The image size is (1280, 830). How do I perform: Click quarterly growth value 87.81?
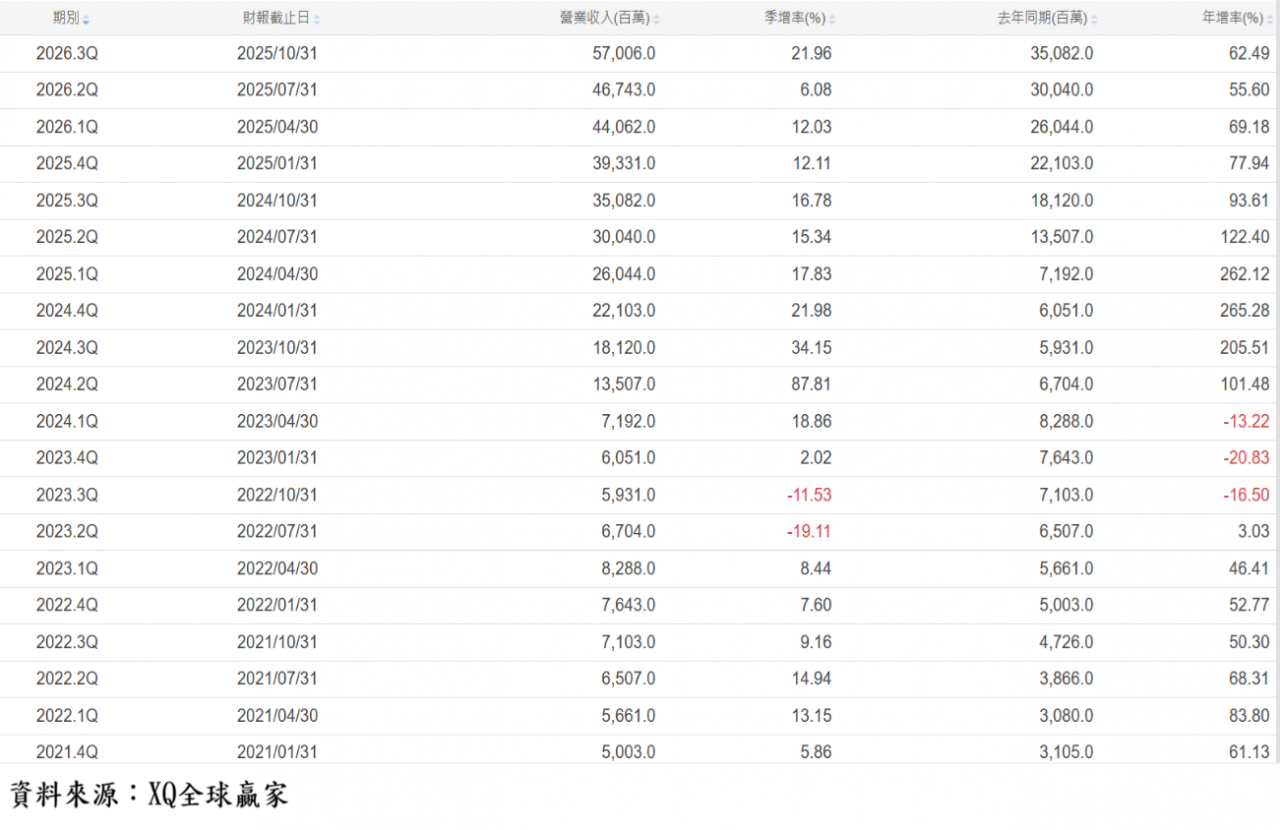tap(811, 384)
